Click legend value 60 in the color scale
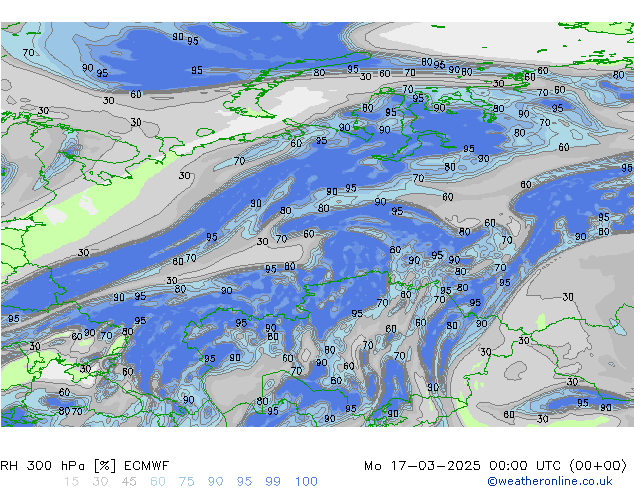 [158, 482]
